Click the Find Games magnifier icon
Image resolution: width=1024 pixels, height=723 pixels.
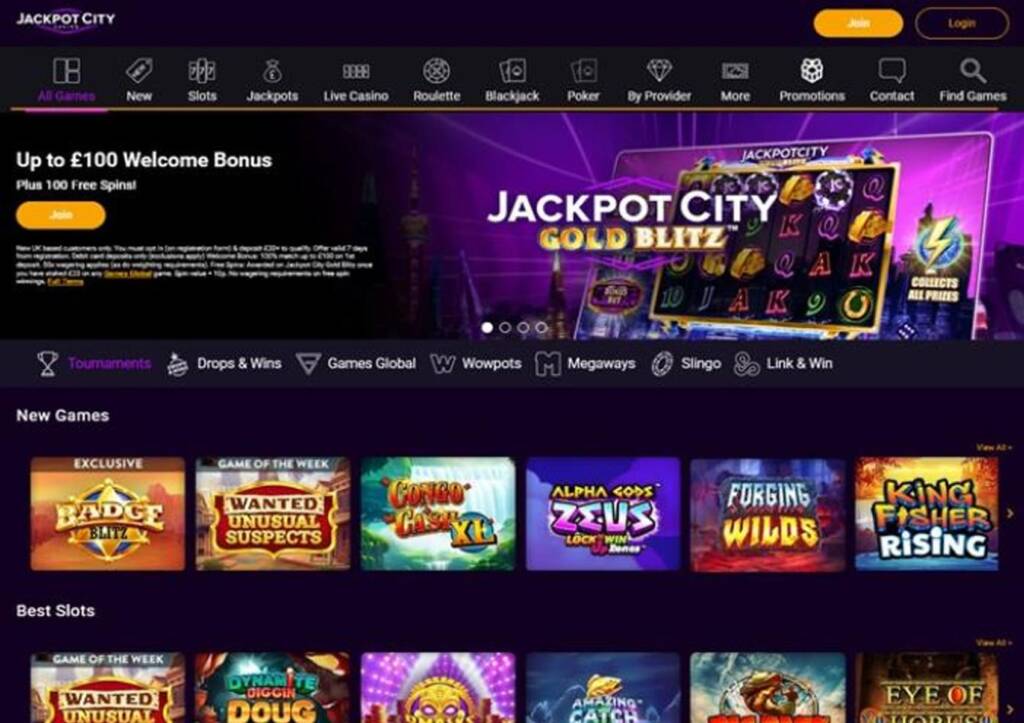point(972,71)
